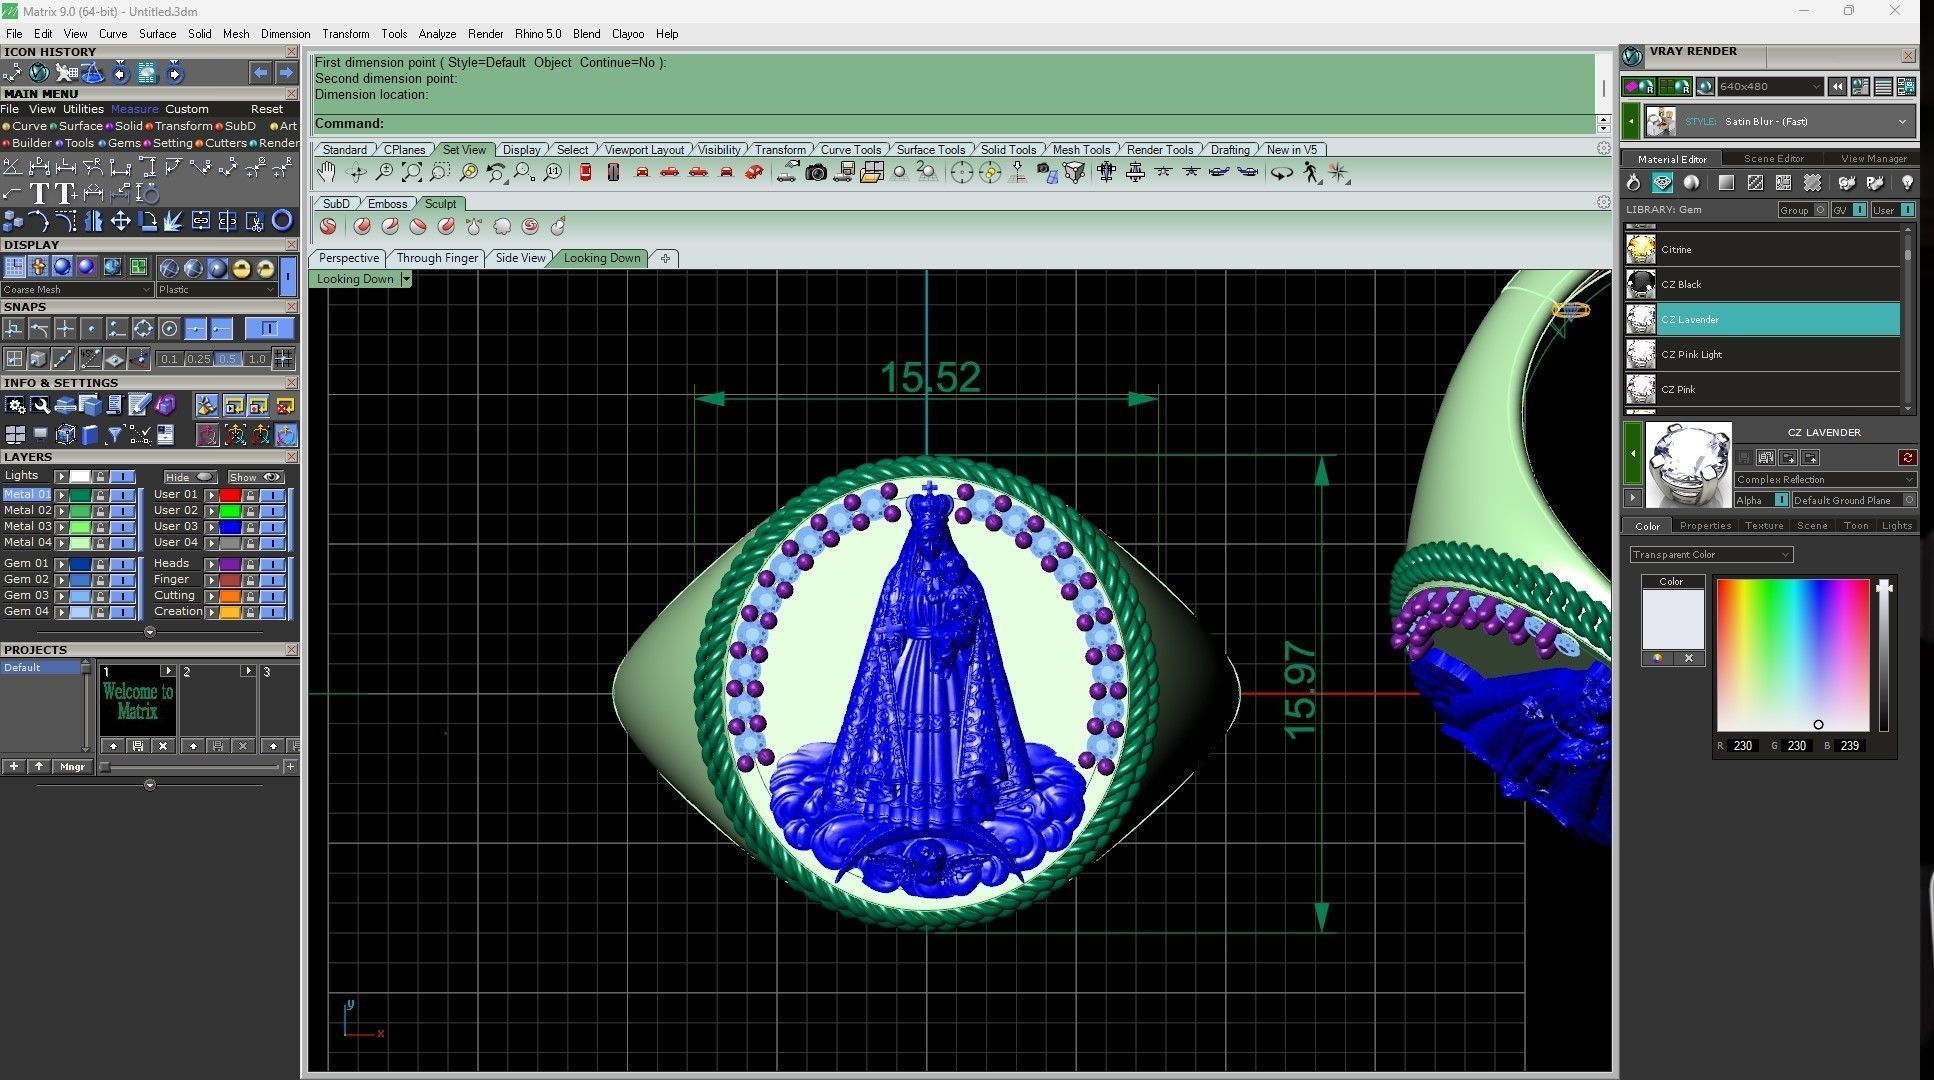
Task: Select the 1.0 snap increment
Action: (x=257, y=359)
